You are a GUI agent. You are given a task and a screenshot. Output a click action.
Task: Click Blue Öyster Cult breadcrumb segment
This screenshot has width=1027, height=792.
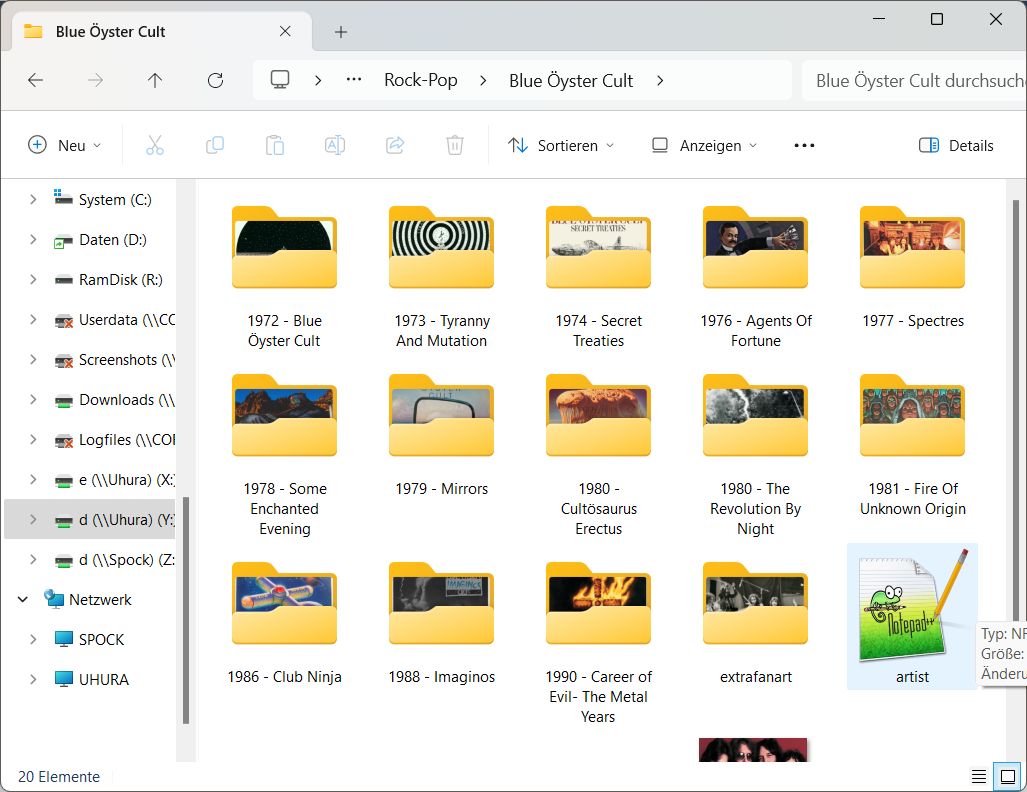[x=571, y=81]
